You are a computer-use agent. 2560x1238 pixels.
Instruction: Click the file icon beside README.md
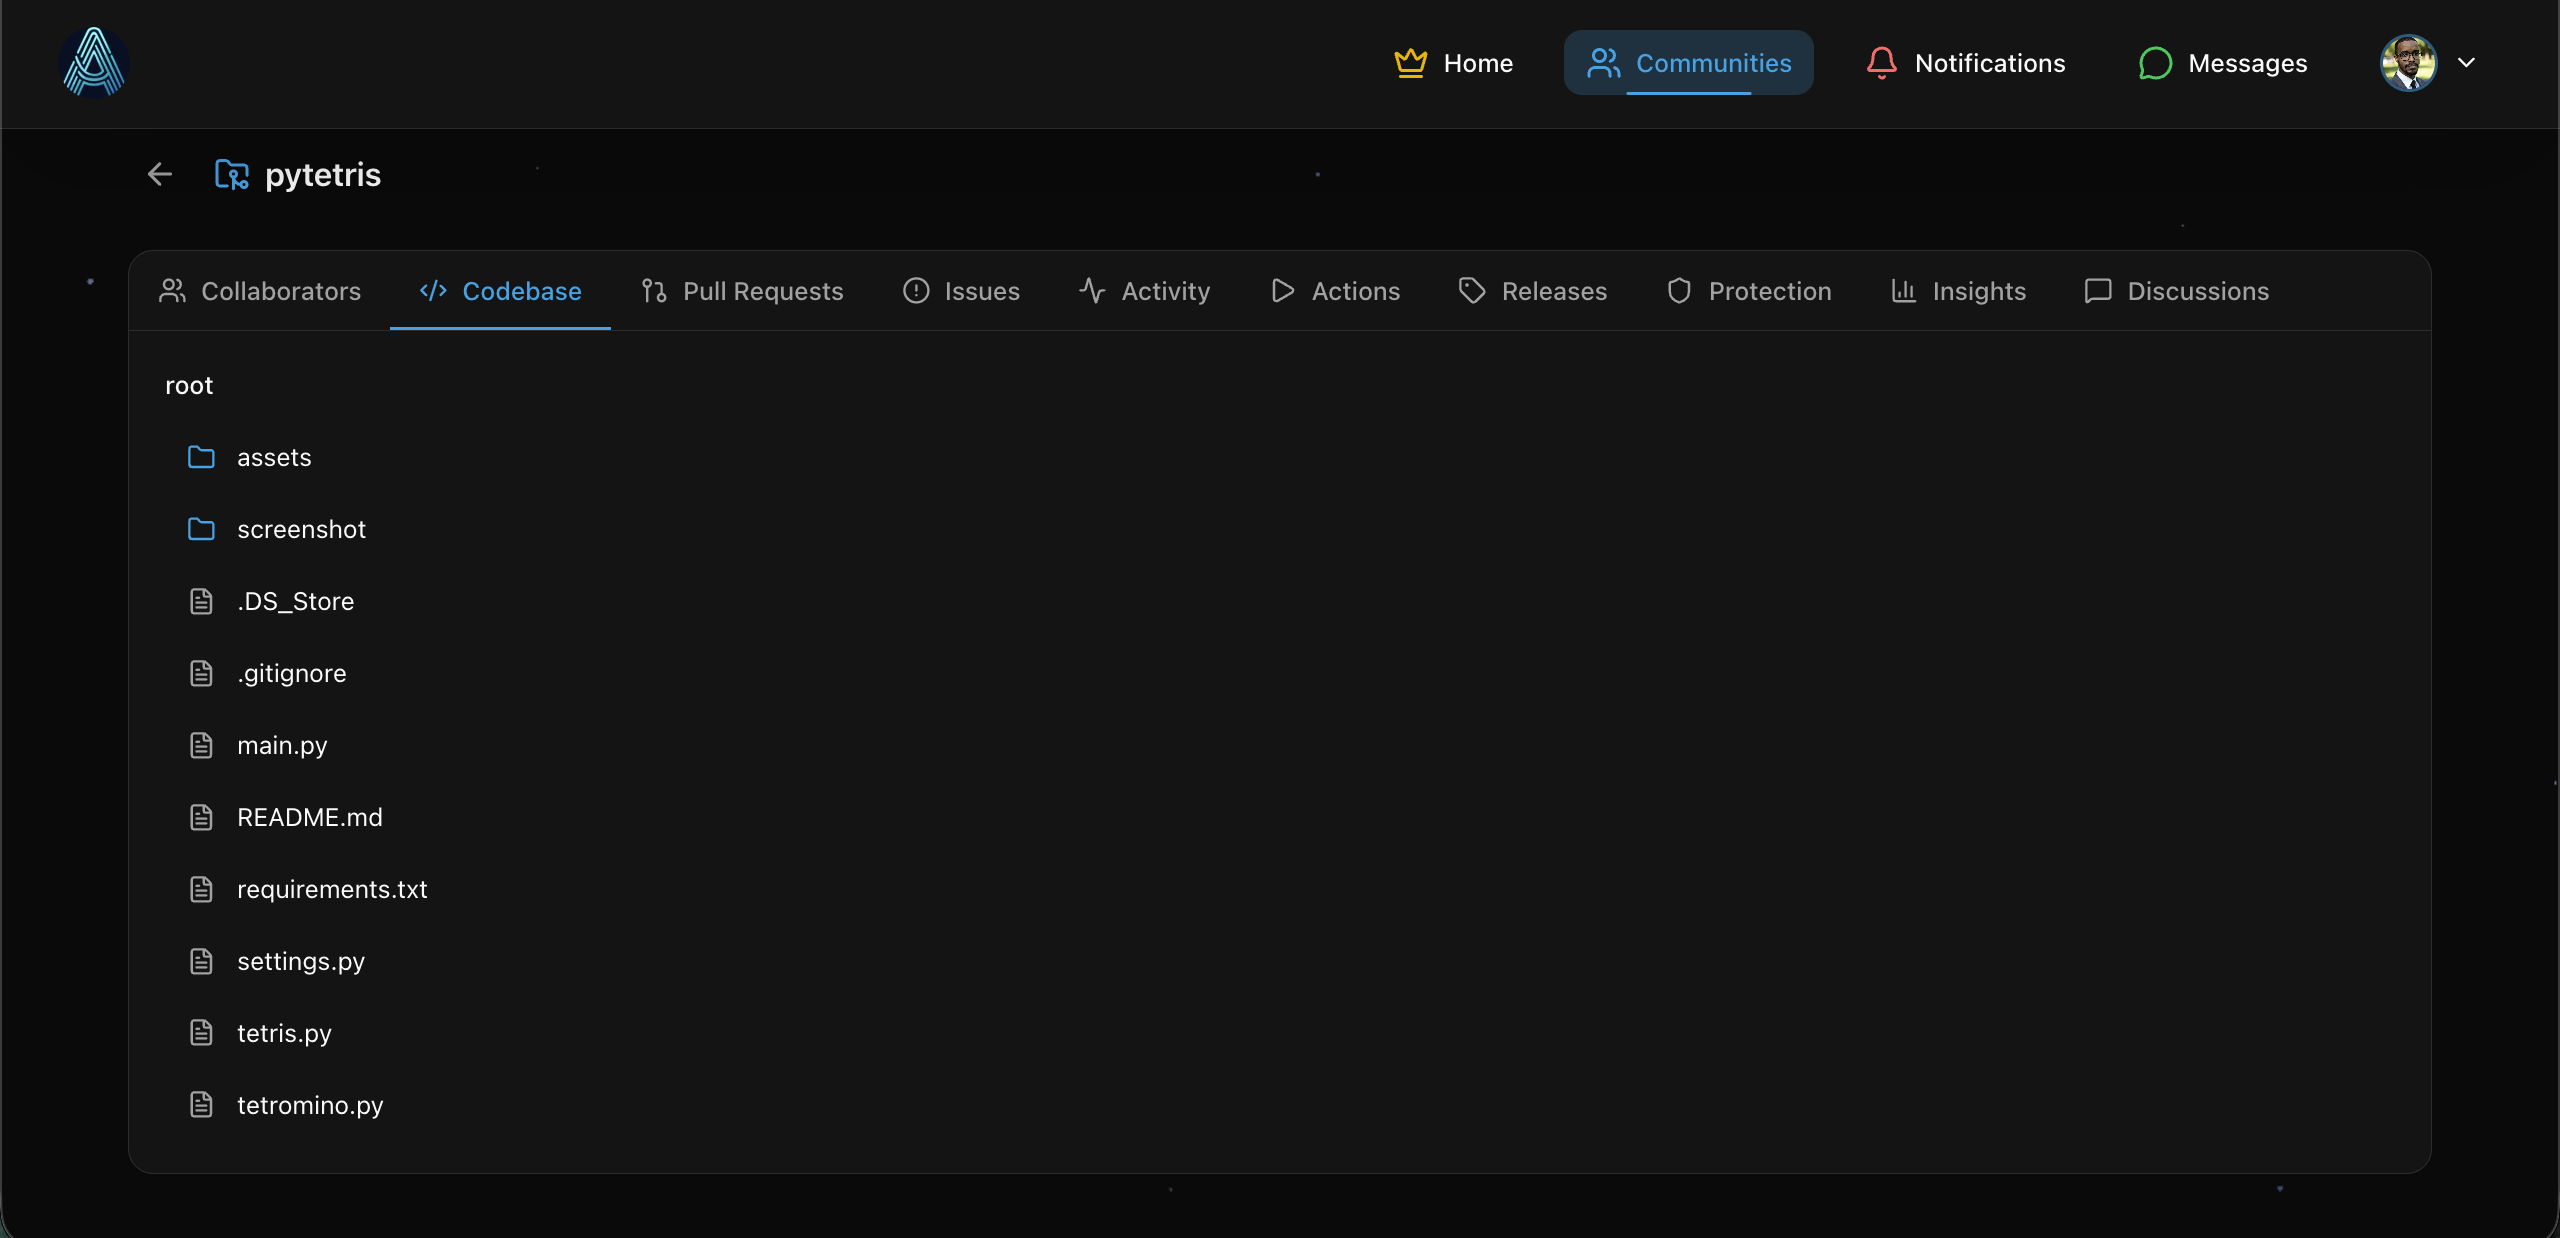click(x=201, y=817)
